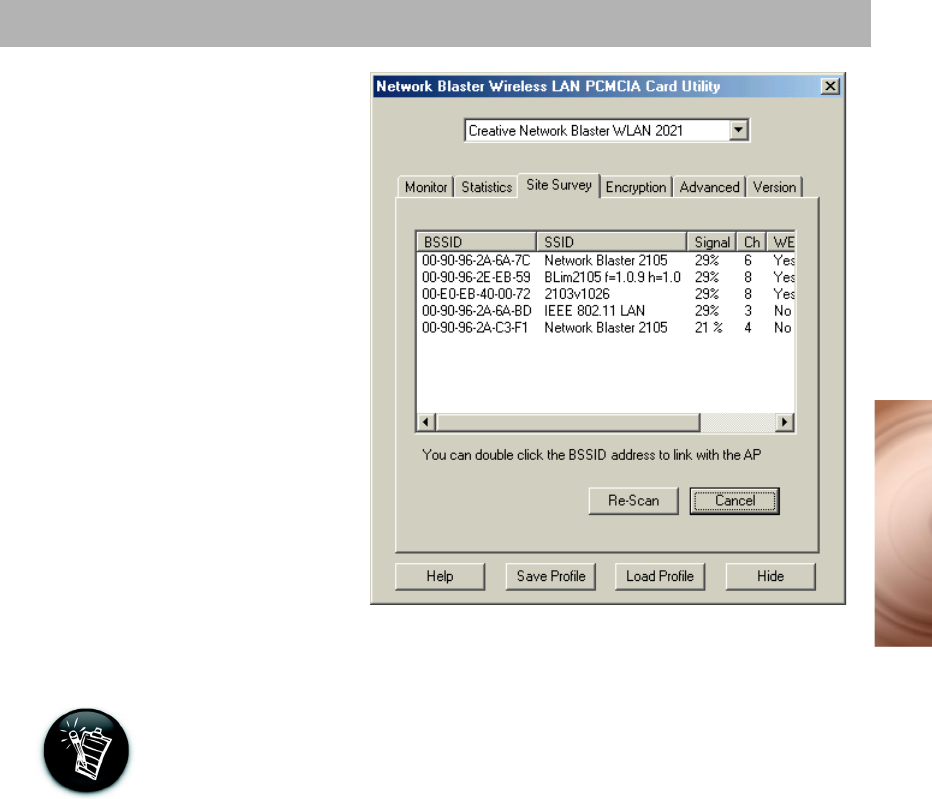Click the Ch column header

pos(751,242)
